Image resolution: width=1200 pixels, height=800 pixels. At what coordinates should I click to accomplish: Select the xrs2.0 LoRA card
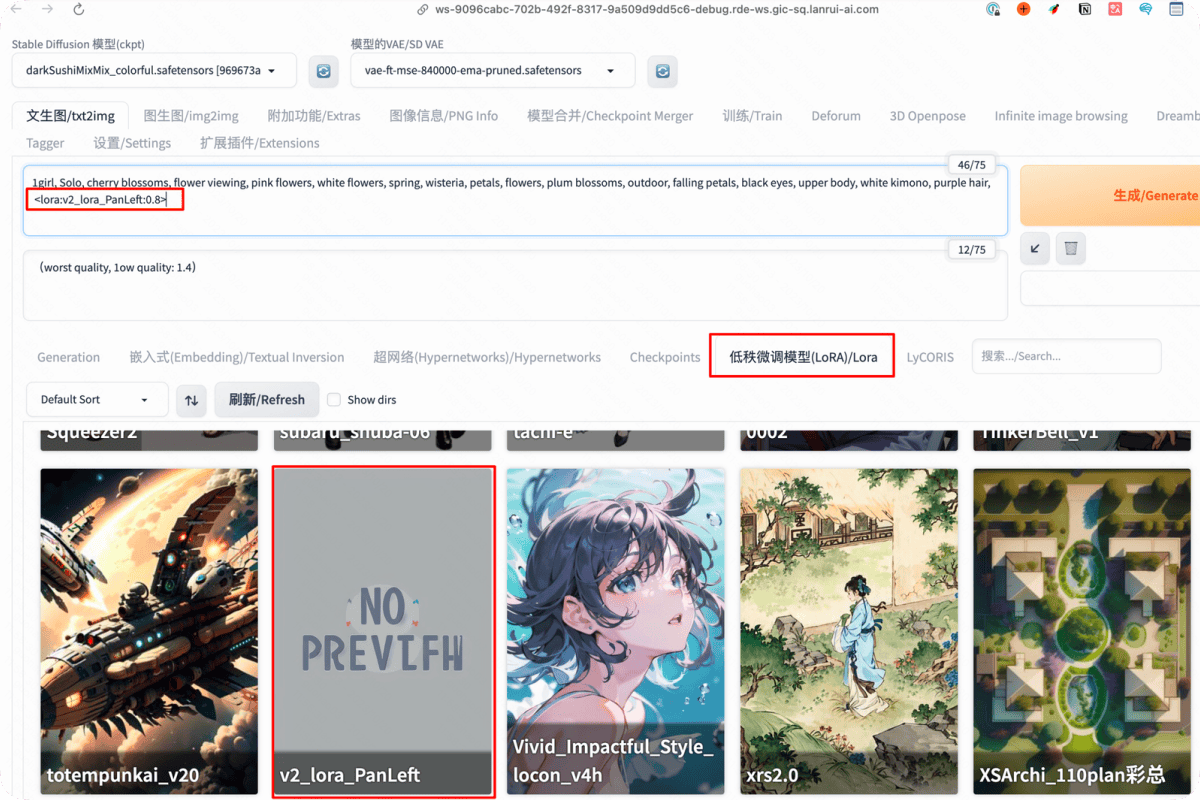coord(849,631)
